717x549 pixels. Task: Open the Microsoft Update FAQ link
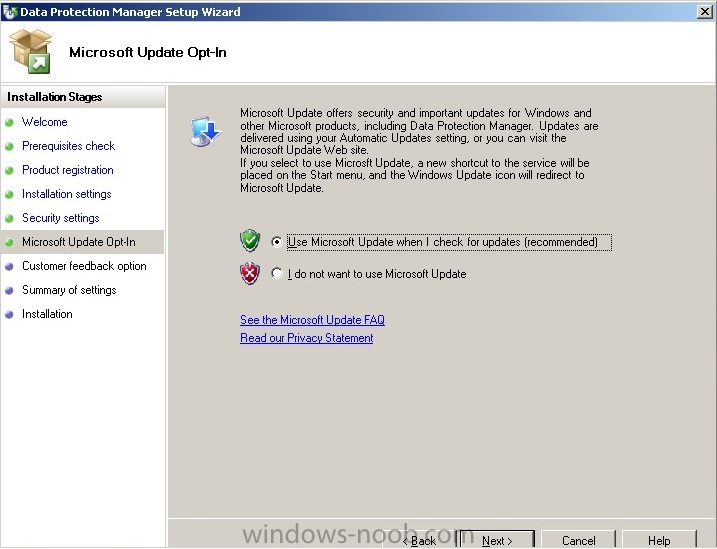tap(312, 320)
